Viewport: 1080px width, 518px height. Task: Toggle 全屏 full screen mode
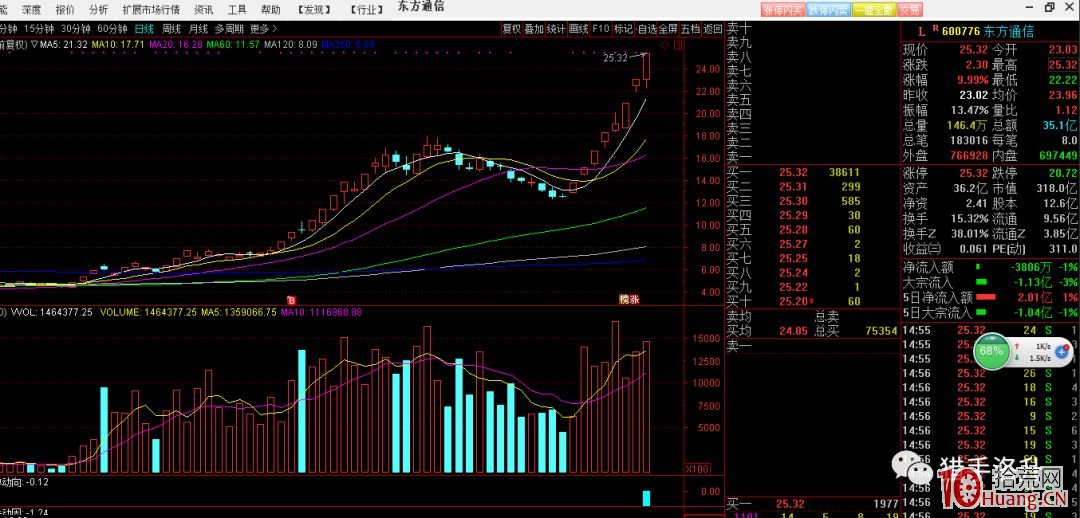(x=668, y=29)
